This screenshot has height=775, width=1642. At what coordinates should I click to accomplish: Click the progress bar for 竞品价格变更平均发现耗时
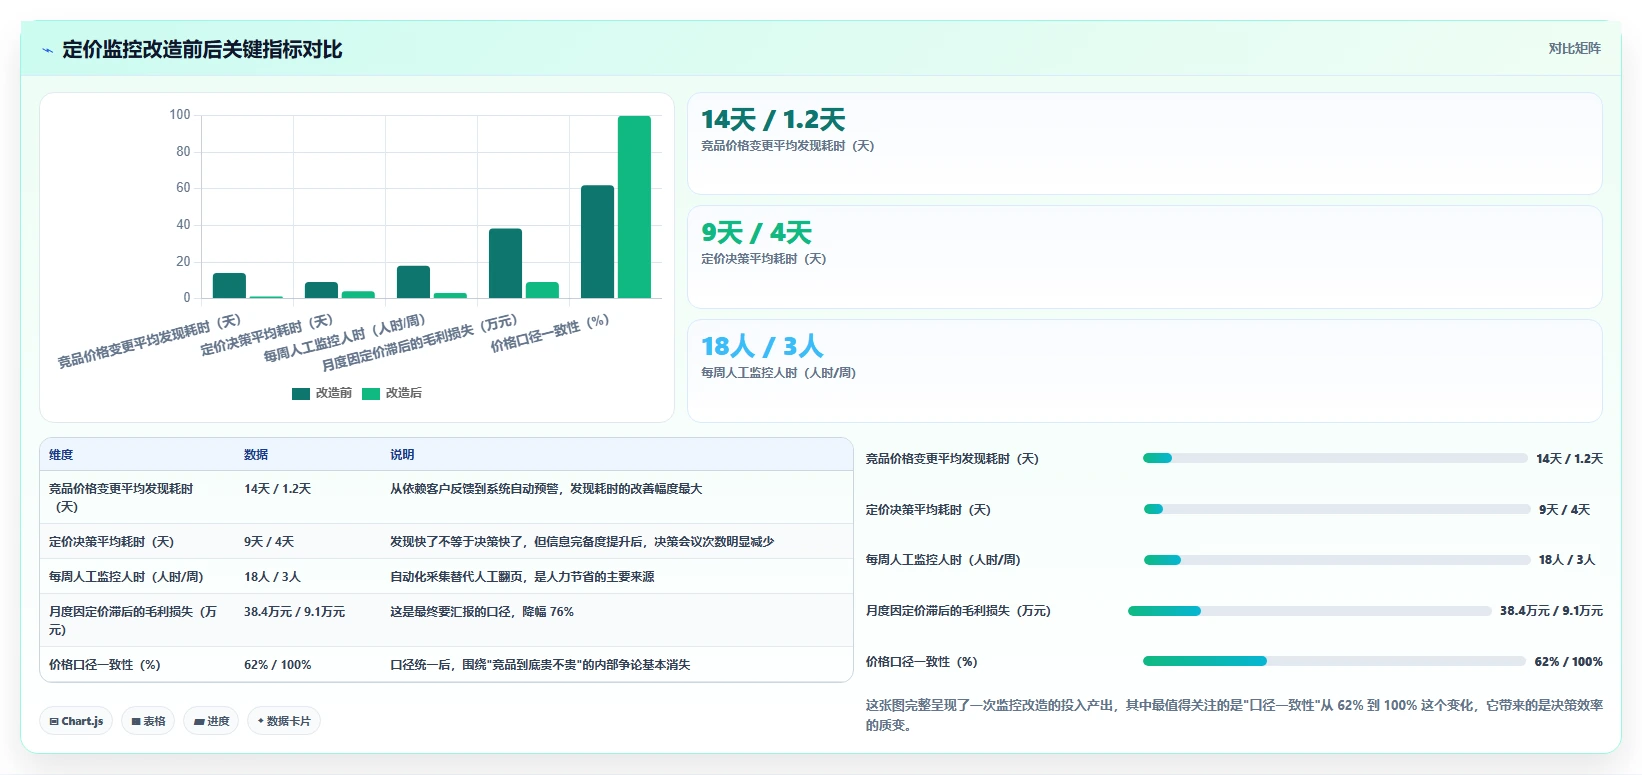1335,459
